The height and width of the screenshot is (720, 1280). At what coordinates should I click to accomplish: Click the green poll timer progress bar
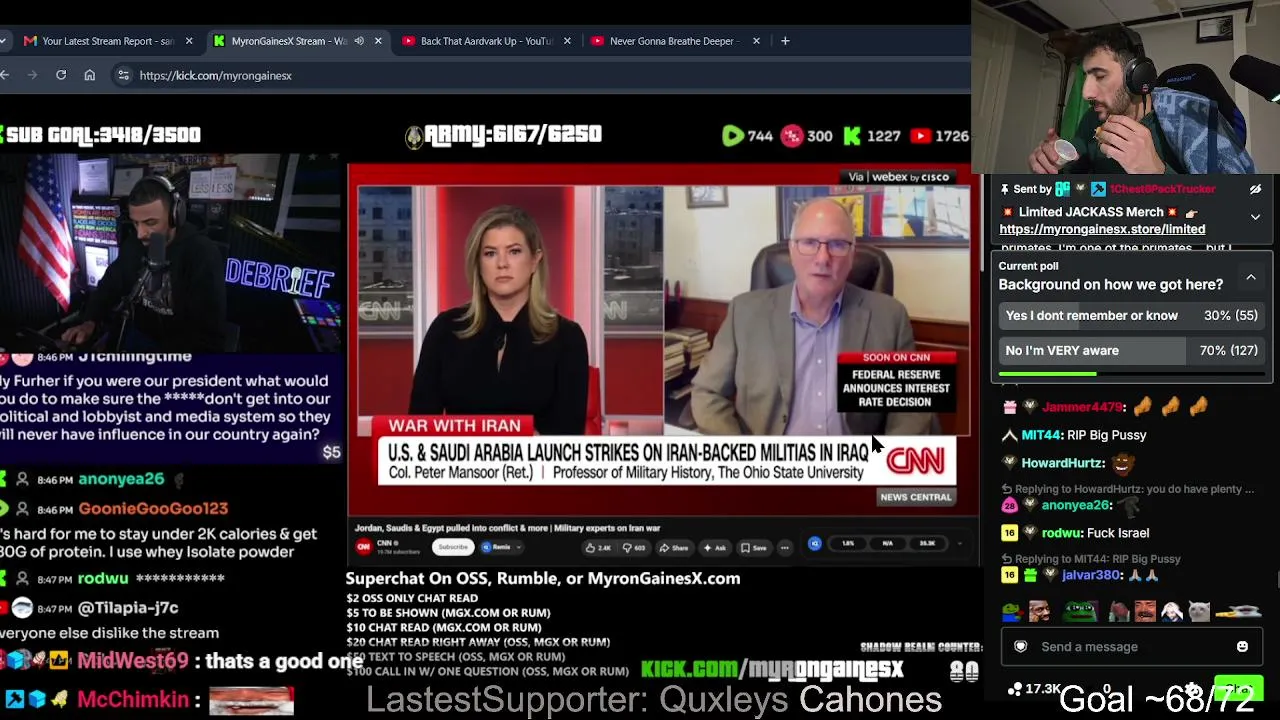[x=1132, y=374]
